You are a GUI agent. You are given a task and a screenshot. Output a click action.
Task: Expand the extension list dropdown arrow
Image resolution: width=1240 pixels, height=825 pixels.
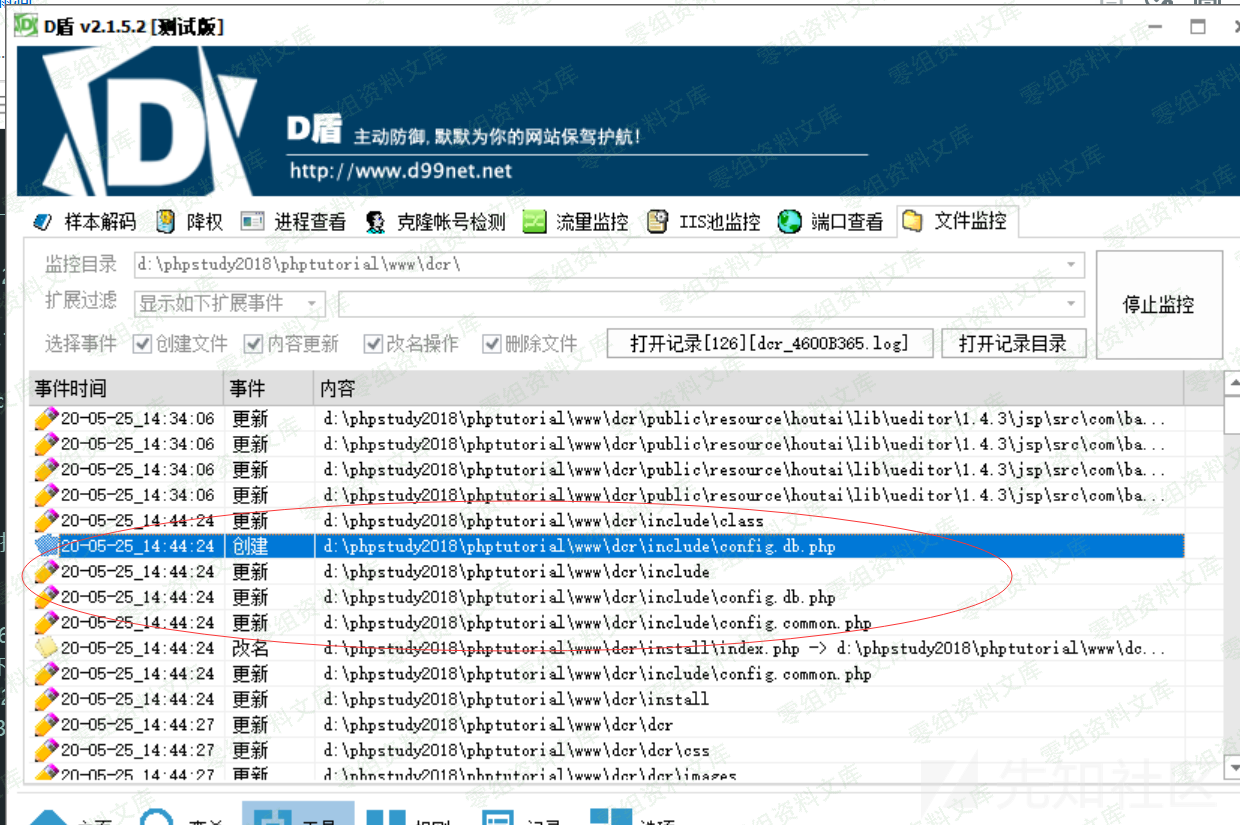coord(1073,303)
